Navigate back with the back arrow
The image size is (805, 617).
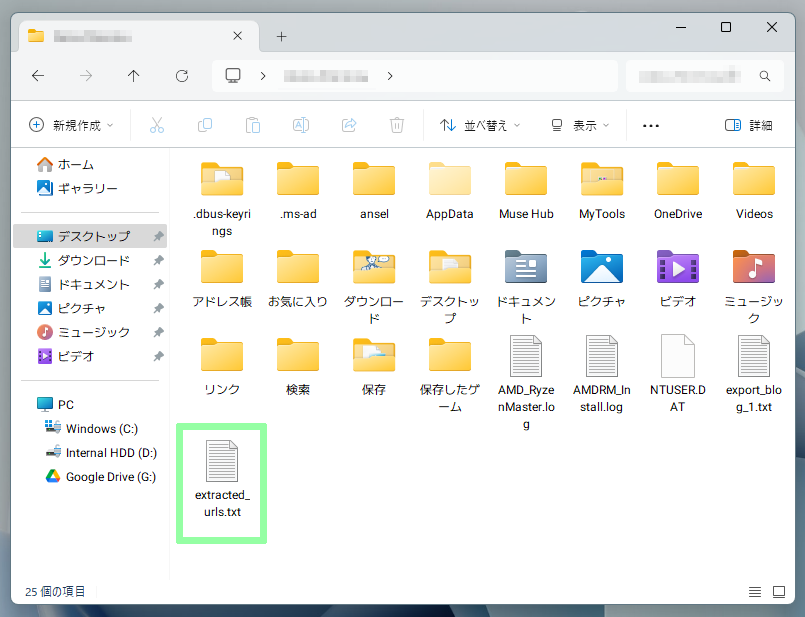(x=38, y=76)
